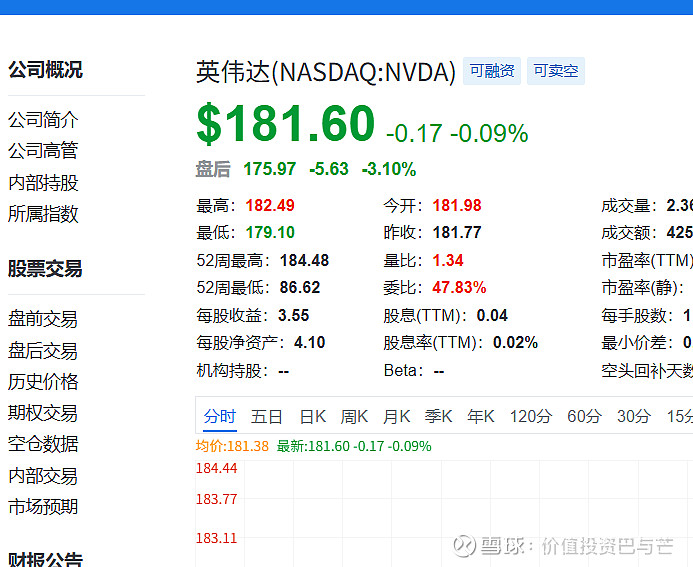Click the 量比 value 1.34
Image resolution: width=693 pixels, height=567 pixels.
448,260
